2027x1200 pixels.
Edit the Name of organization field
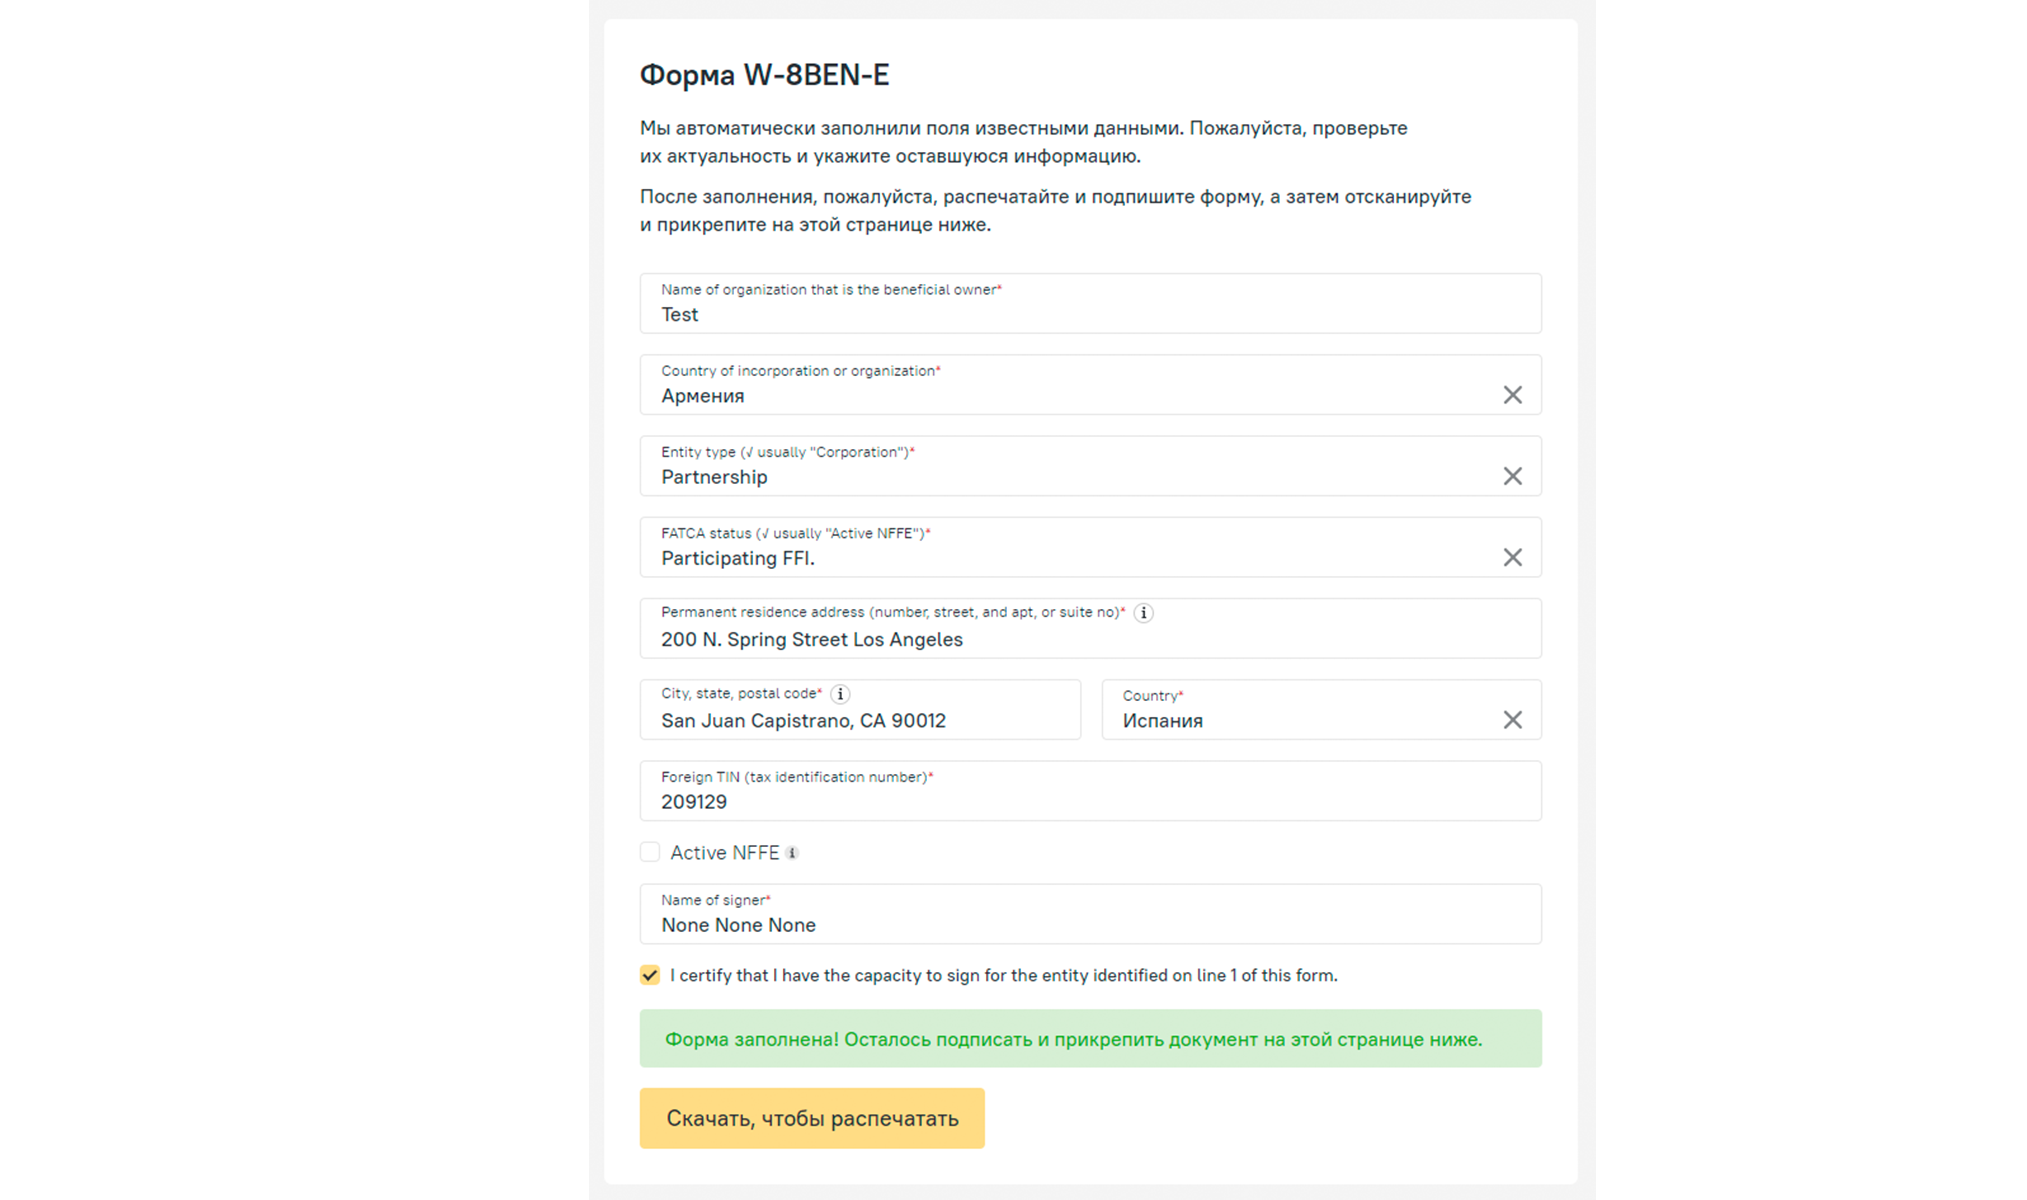[1090, 314]
